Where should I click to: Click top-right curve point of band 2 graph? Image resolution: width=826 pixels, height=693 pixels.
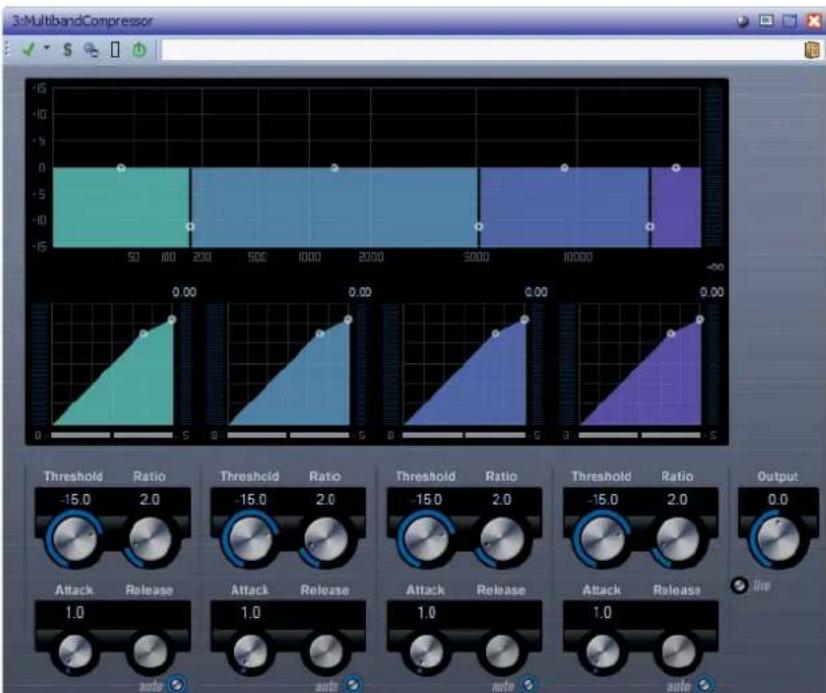click(x=348, y=320)
